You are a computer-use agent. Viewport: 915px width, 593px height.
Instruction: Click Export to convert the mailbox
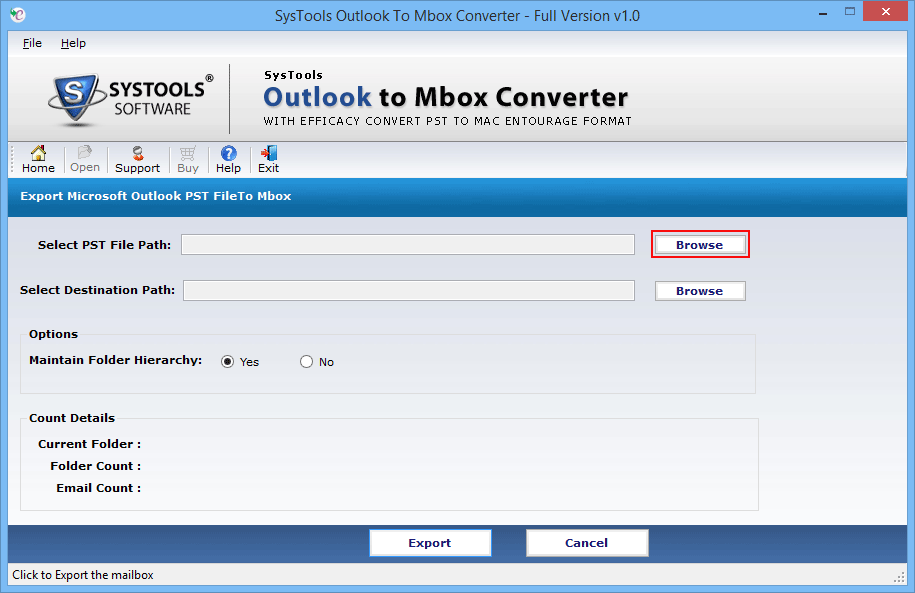coord(430,542)
